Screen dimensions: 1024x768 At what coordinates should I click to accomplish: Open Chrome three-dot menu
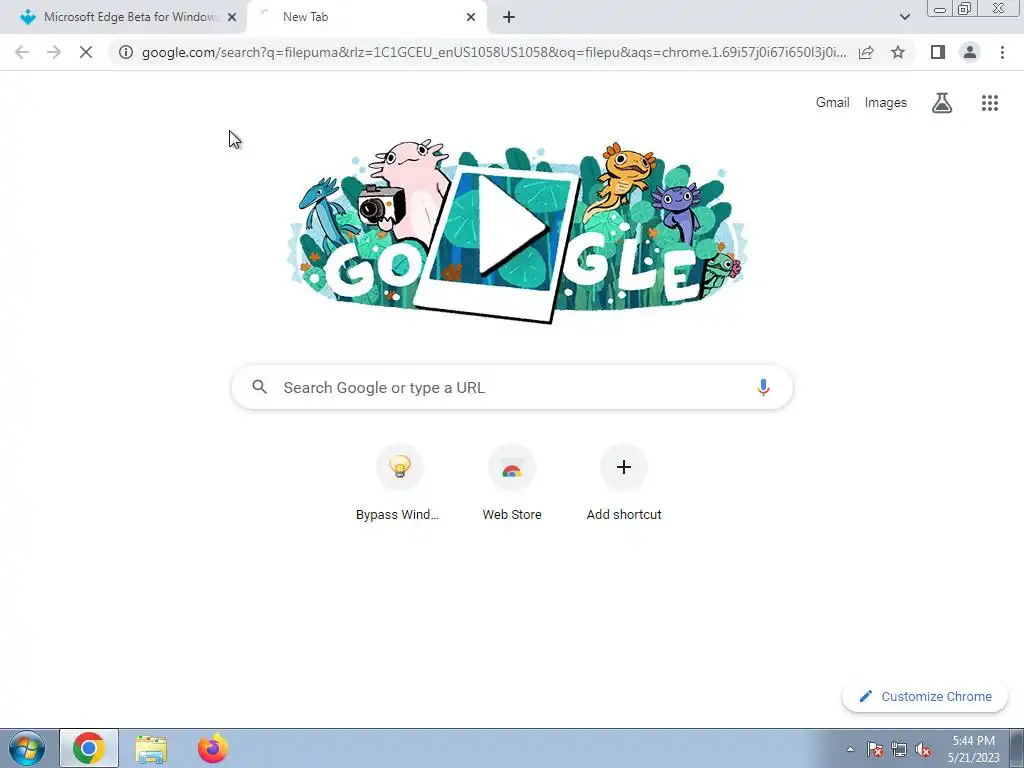point(1002,52)
